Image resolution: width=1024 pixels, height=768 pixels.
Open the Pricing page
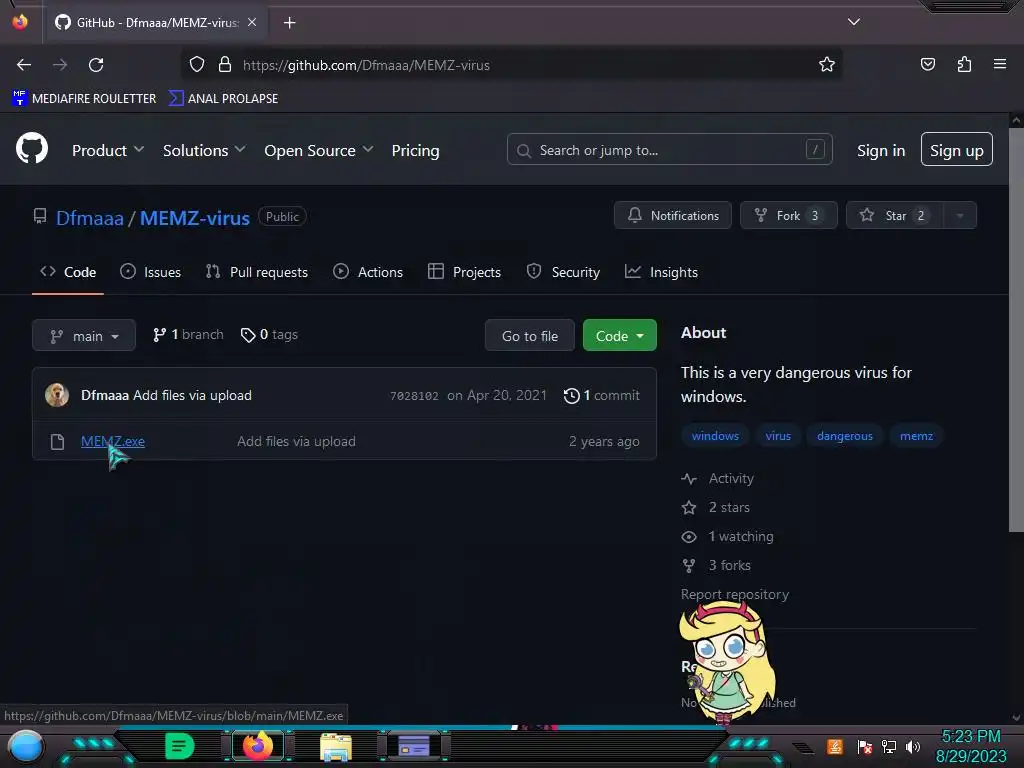click(415, 150)
